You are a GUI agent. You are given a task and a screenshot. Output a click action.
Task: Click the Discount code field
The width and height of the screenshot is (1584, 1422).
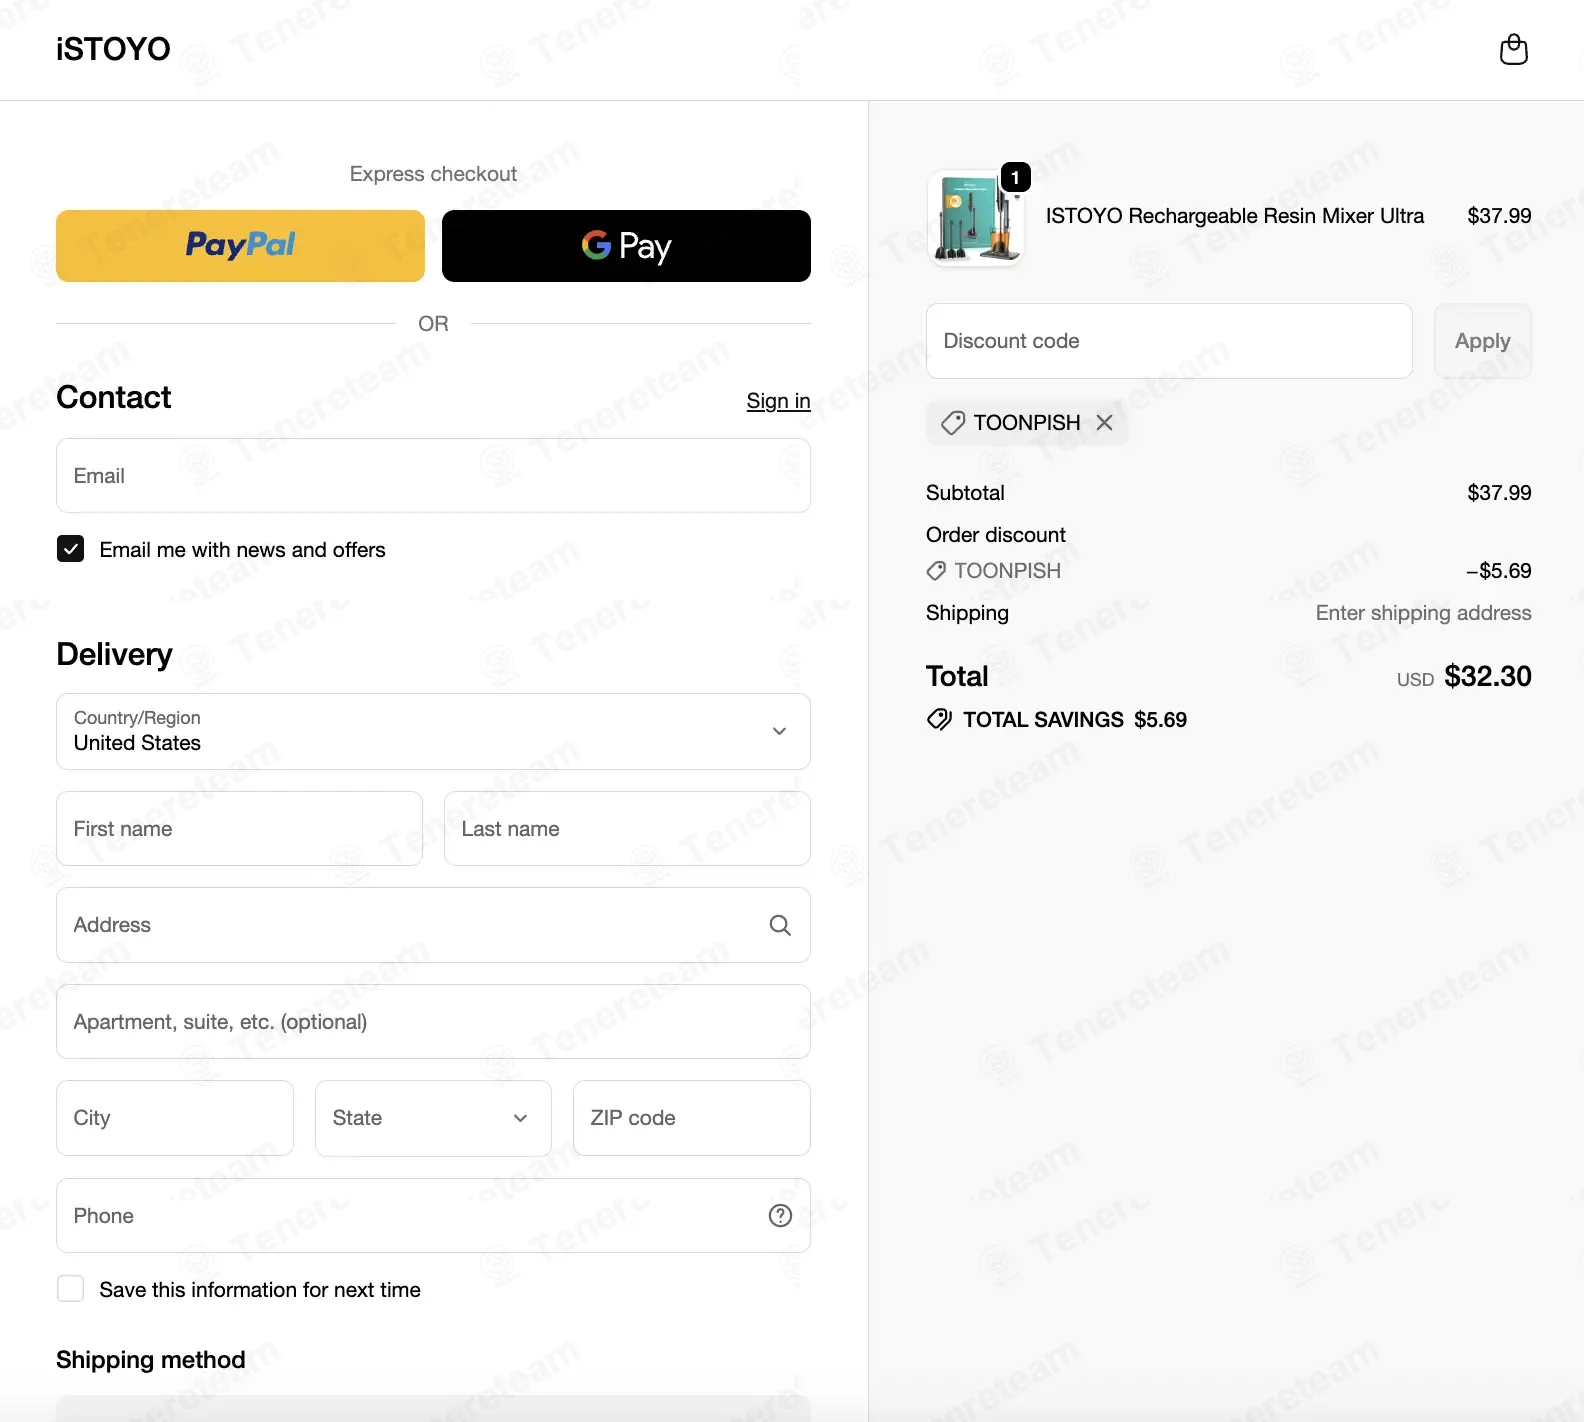pyautogui.click(x=1169, y=341)
